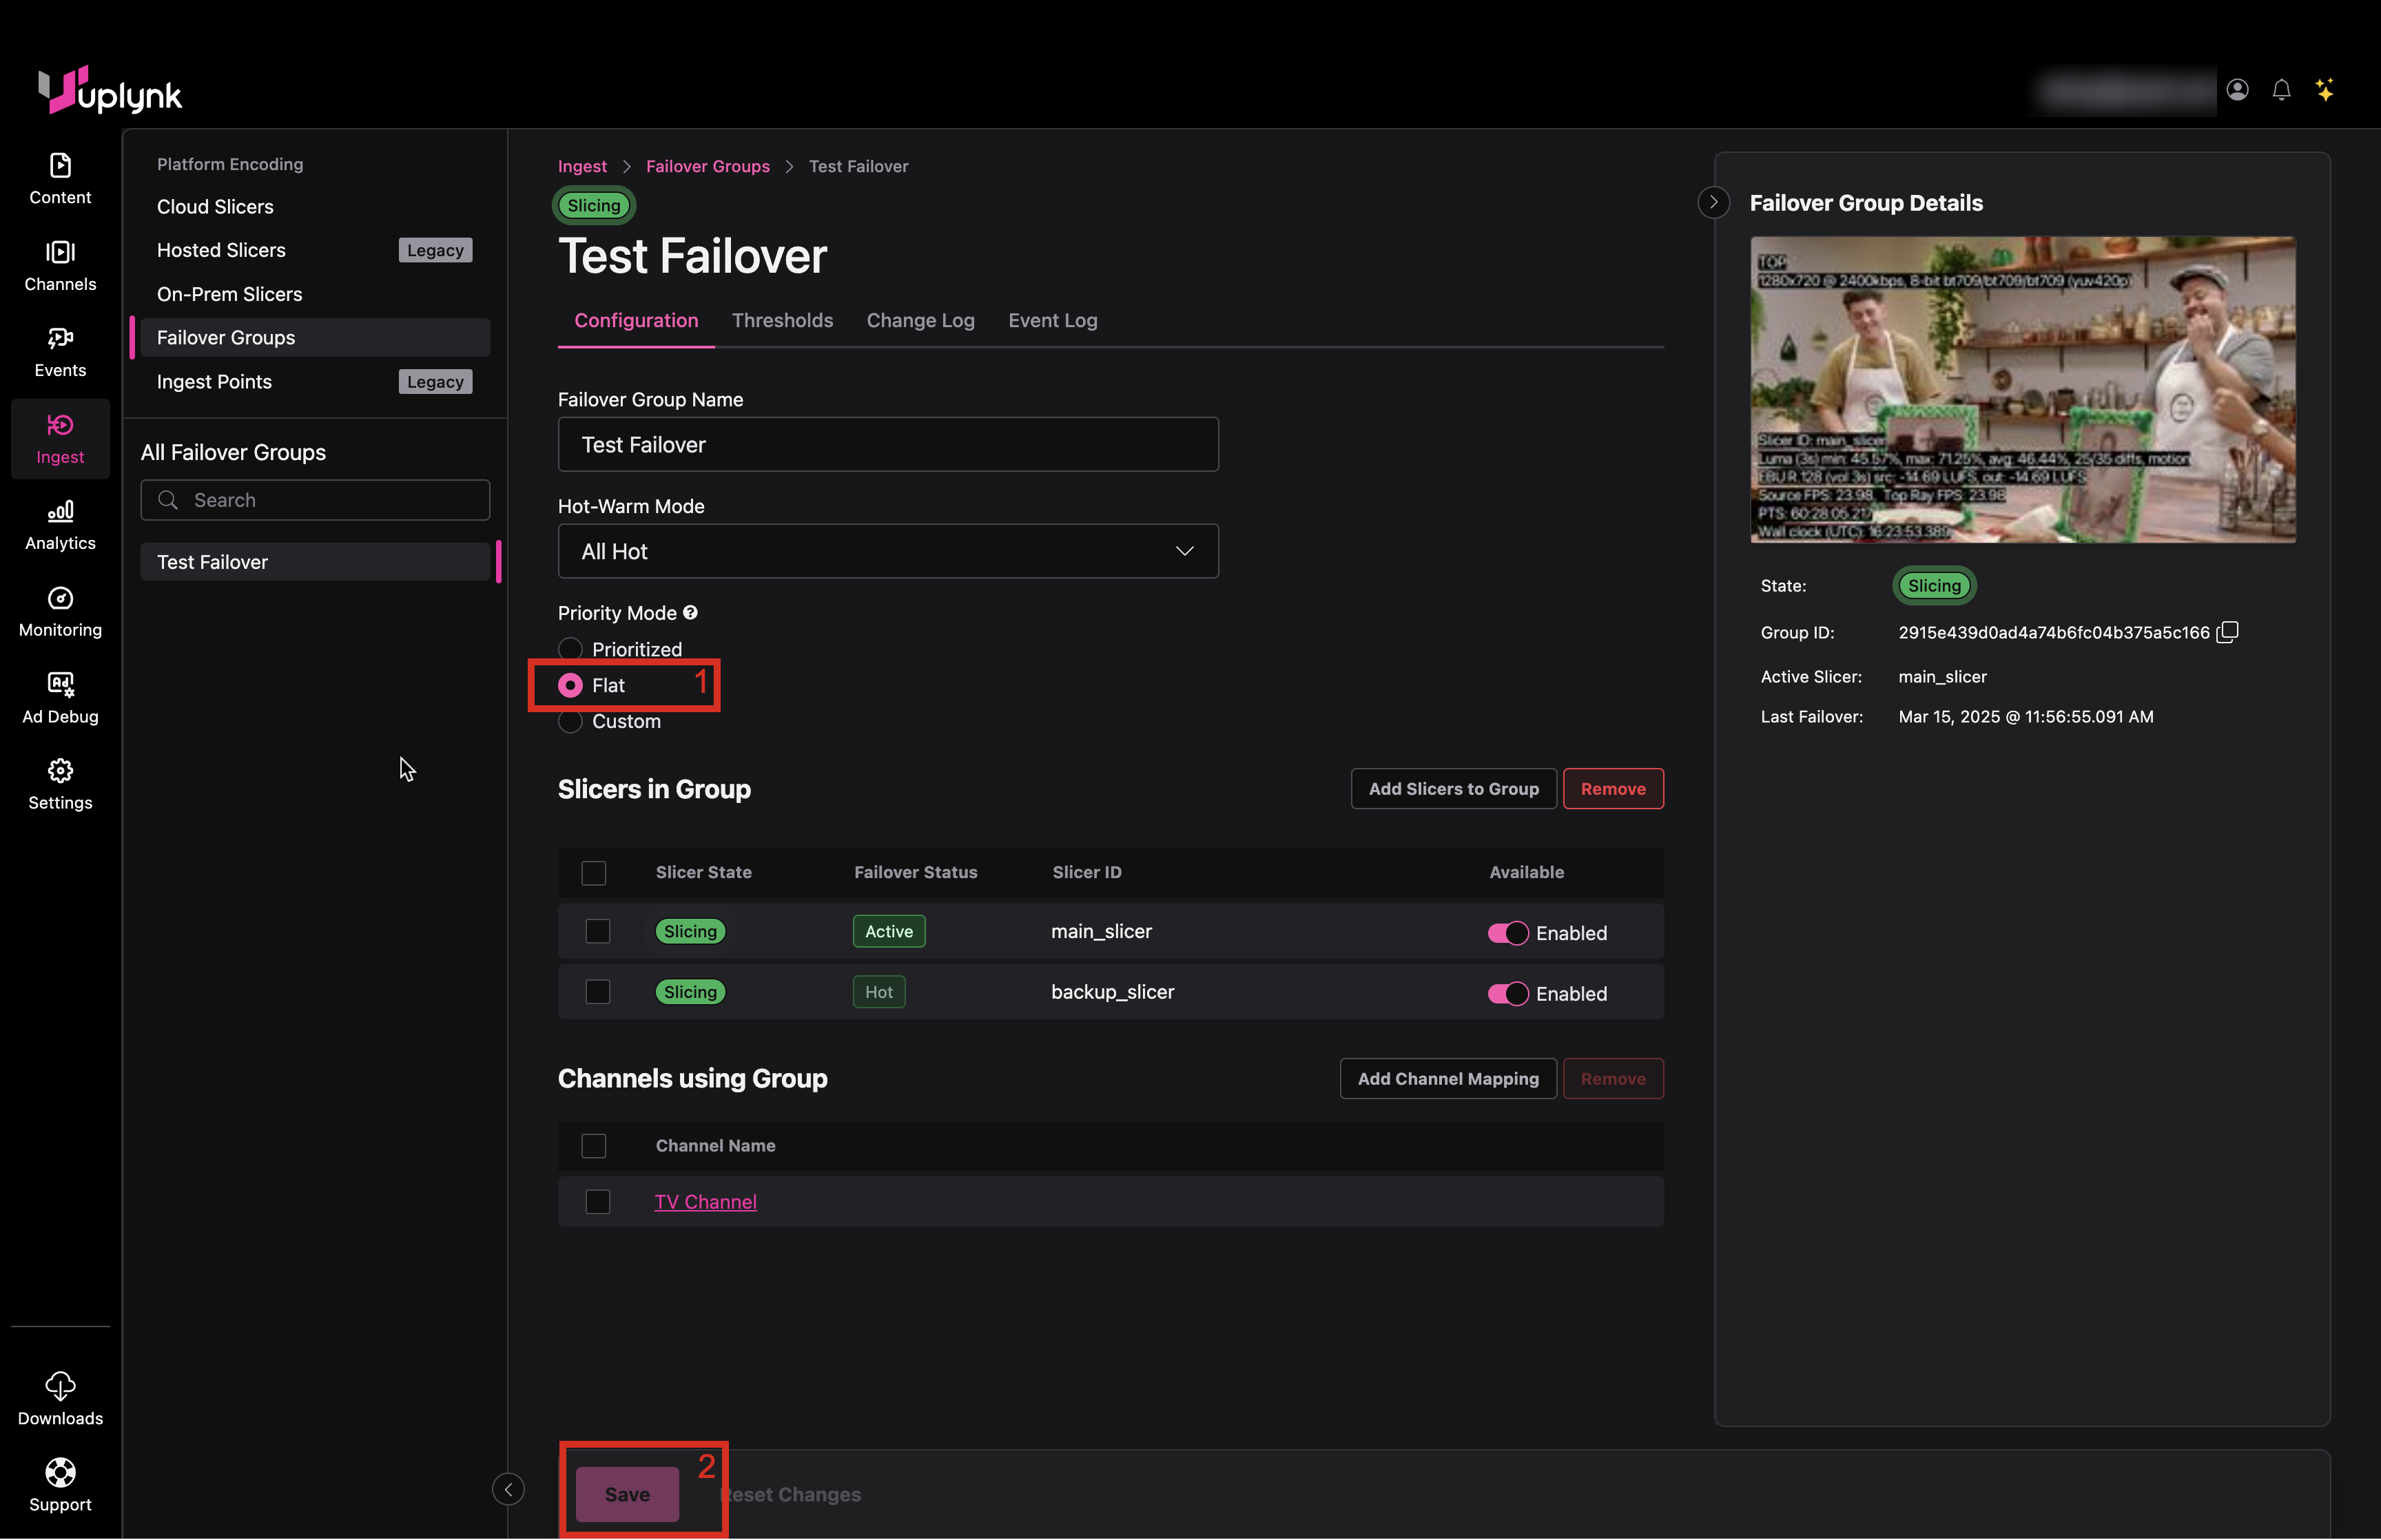Select the Prioritized radio option

coord(570,649)
